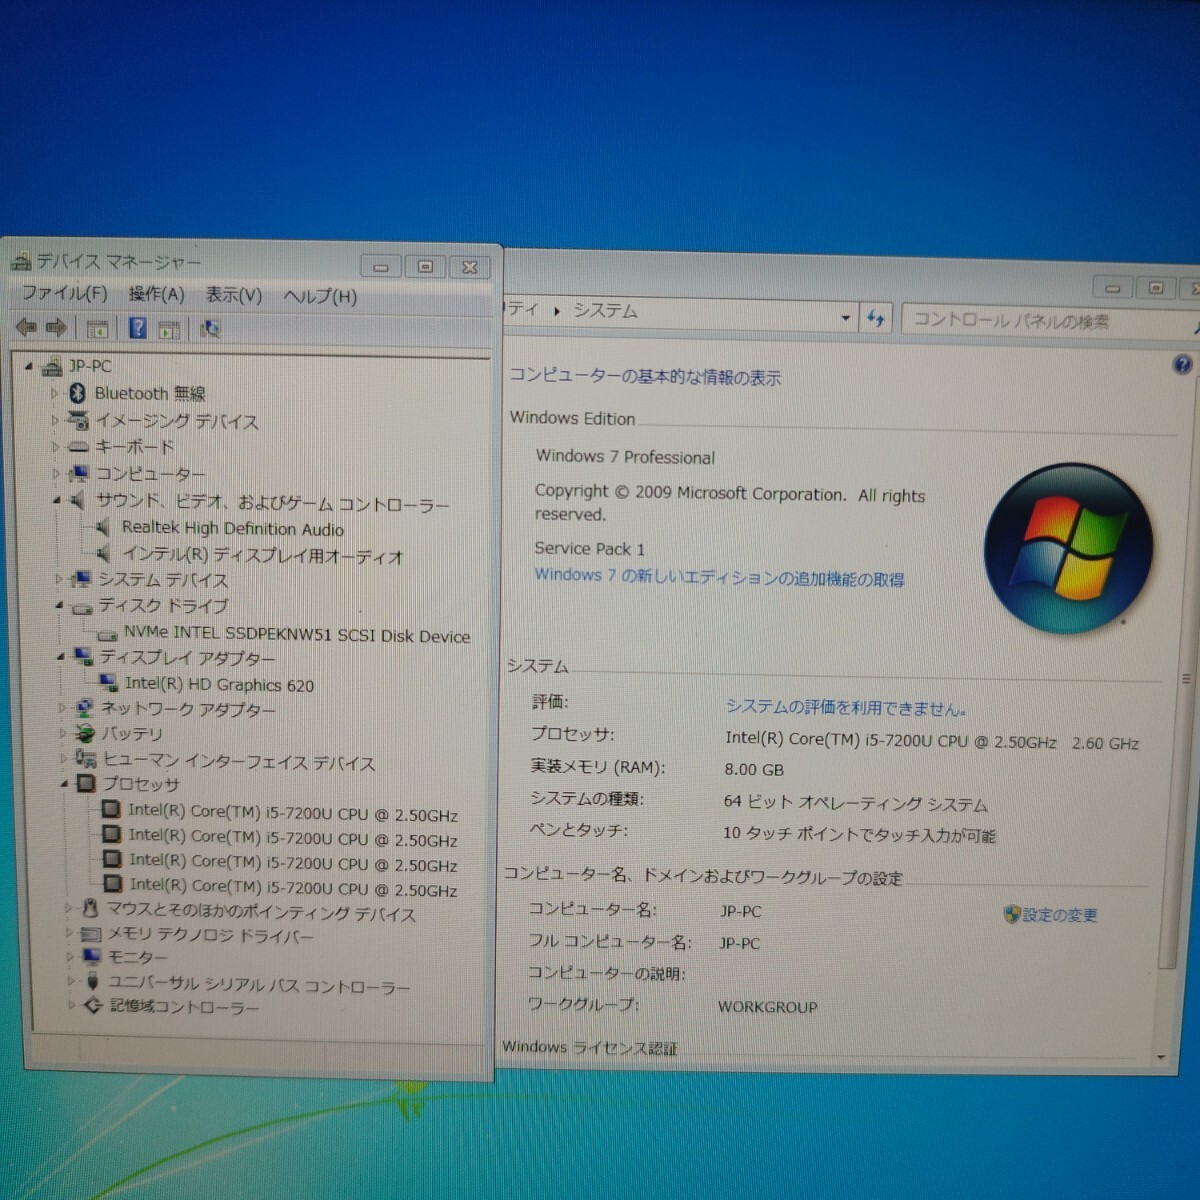The width and height of the screenshot is (1200, 1200).
Task: Click the help icon in System window
Action: [x=1182, y=365]
